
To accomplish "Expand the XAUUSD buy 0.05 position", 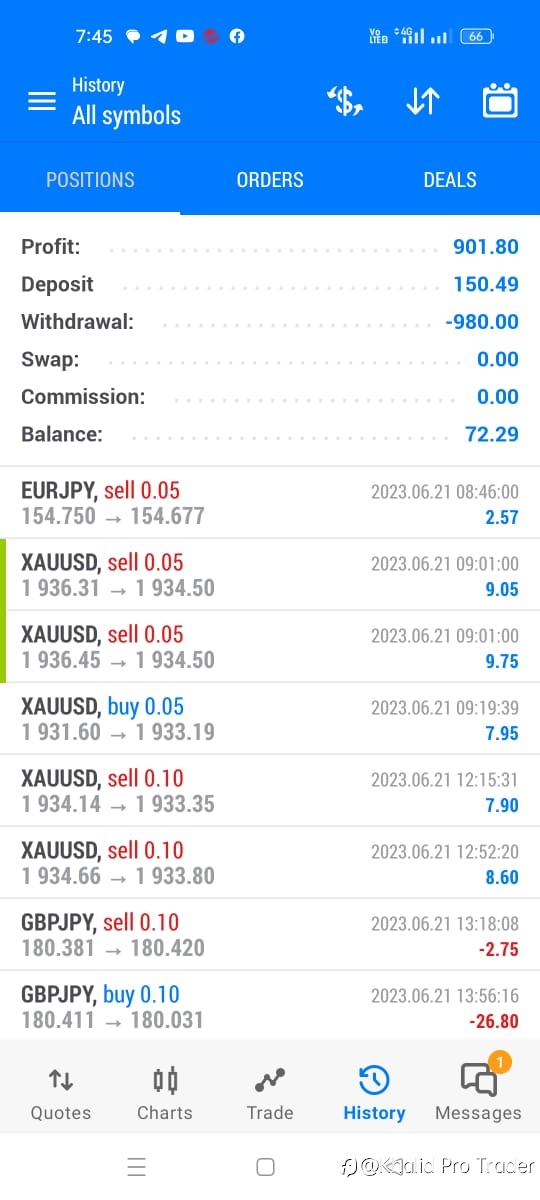I will 270,719.
